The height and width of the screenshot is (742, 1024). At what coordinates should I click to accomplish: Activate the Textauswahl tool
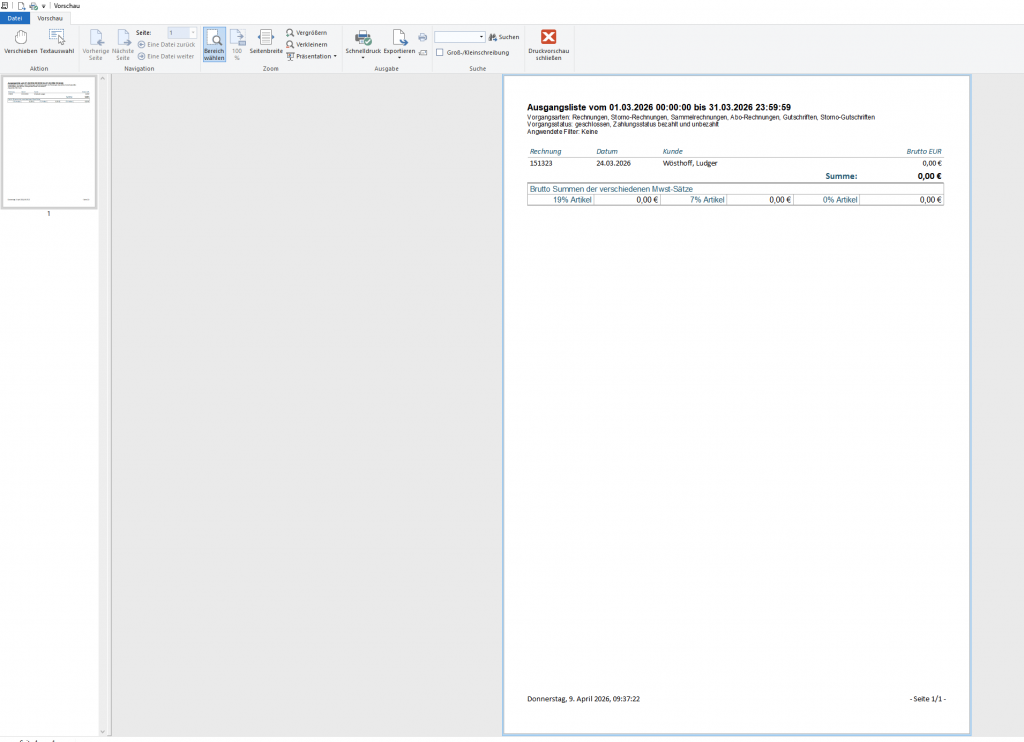tap(57, 38)
